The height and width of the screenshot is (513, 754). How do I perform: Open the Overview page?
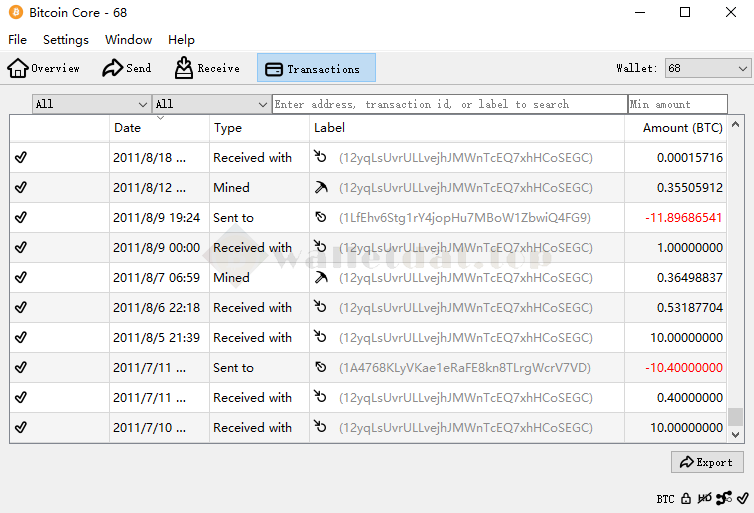click(44, 68)
